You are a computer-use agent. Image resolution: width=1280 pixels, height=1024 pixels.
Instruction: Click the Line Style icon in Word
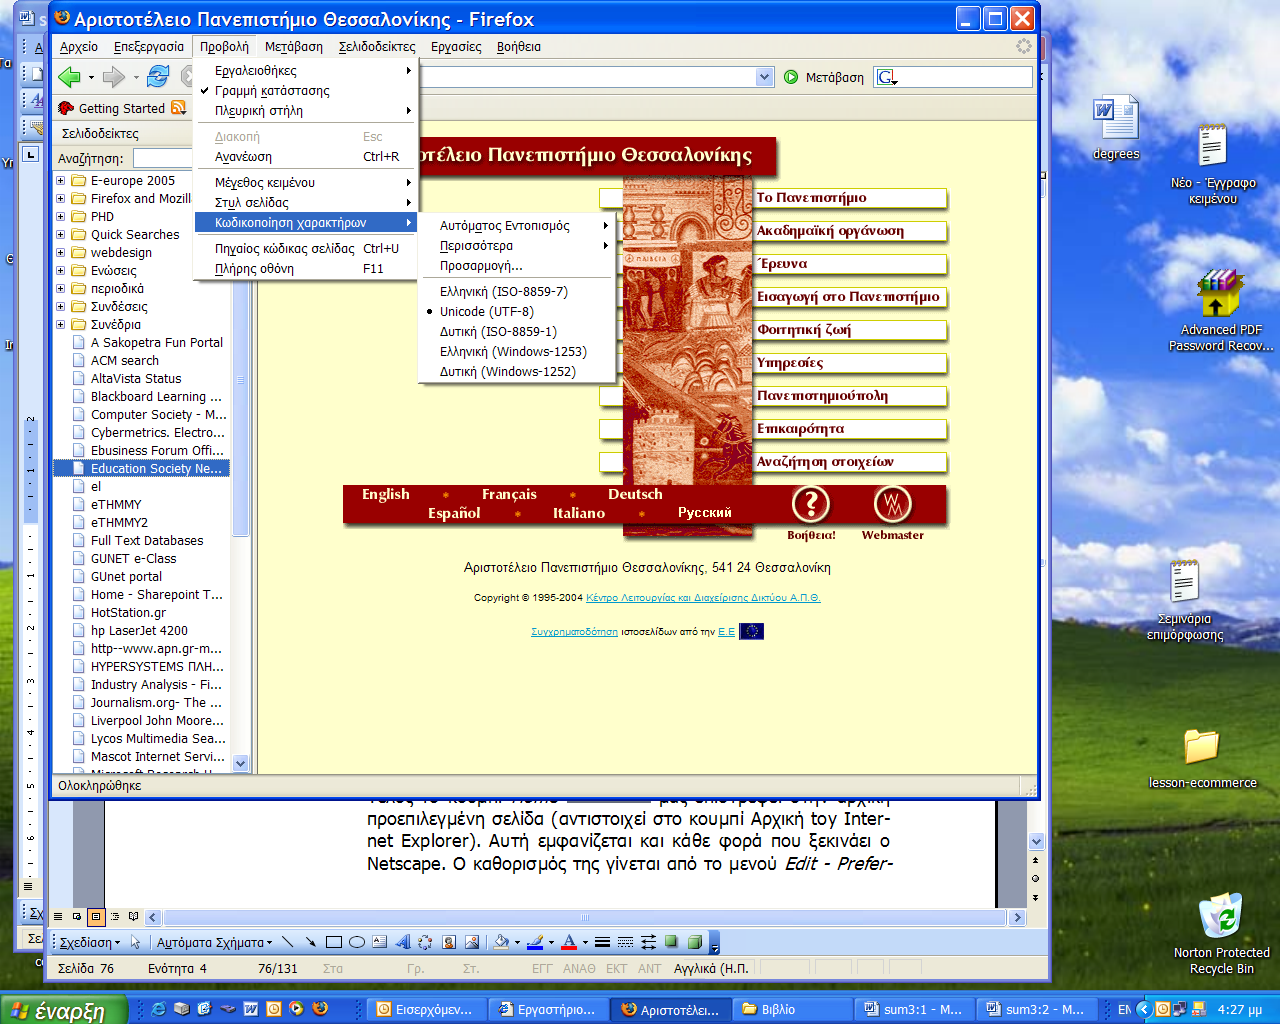[x=602, y=942]
